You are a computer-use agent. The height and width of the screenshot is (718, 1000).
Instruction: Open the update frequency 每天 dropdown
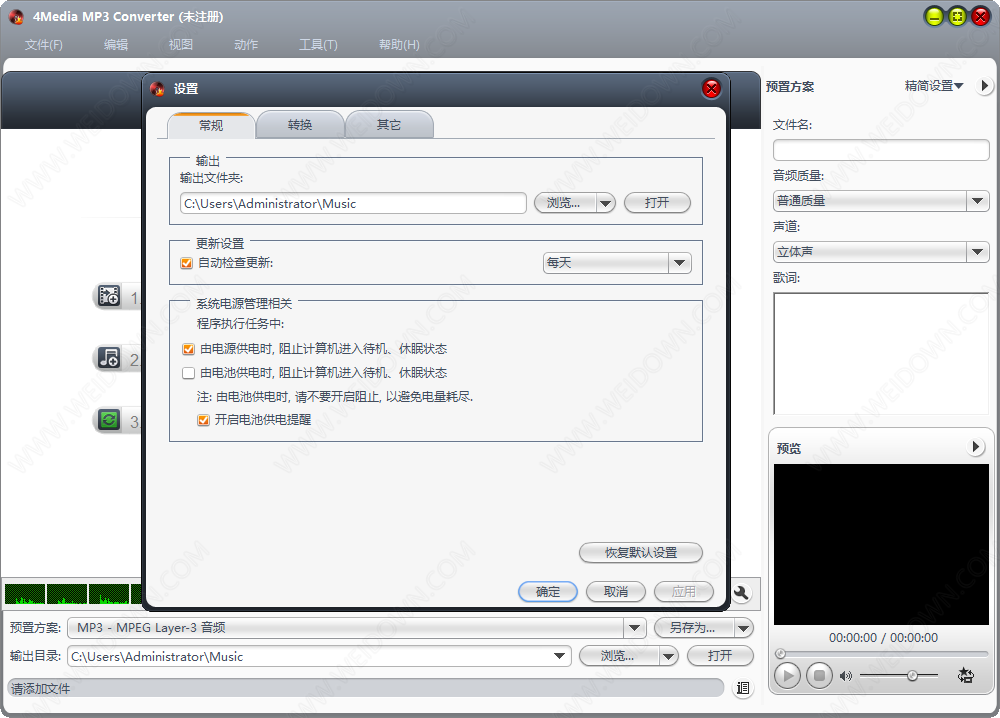pos(617,263)
